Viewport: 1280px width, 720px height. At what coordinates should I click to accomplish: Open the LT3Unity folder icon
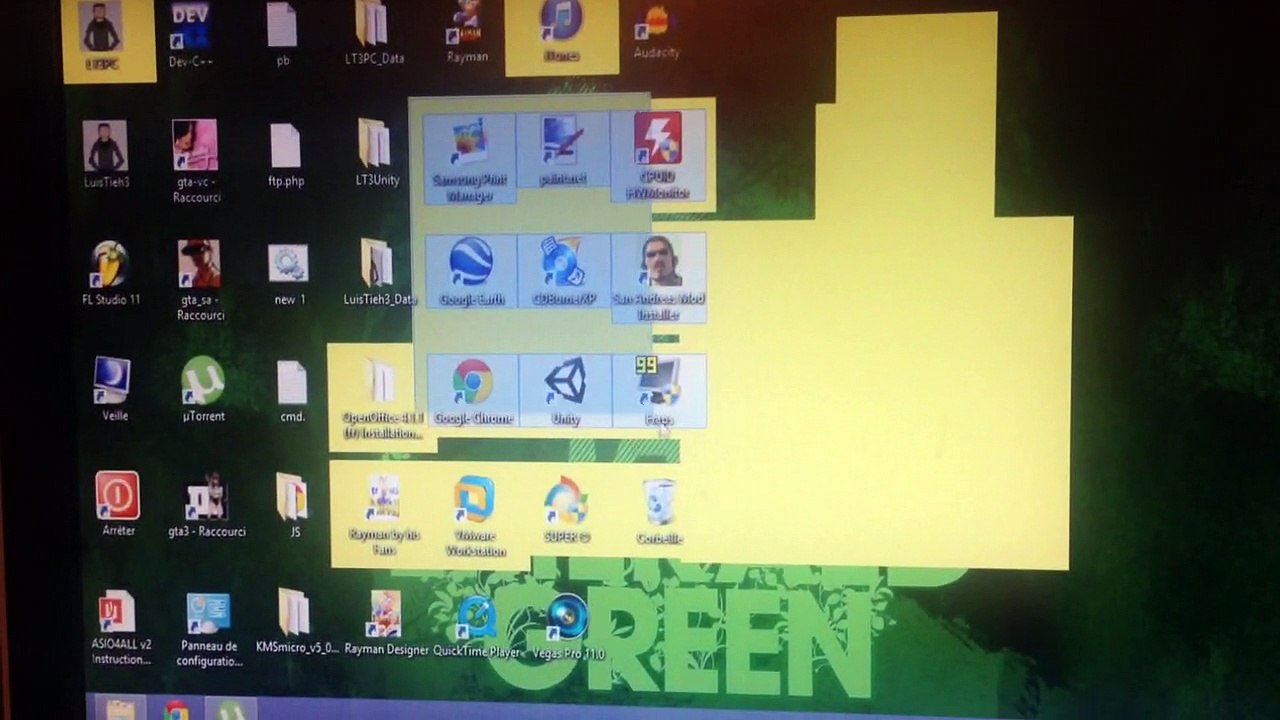point(377,152)
